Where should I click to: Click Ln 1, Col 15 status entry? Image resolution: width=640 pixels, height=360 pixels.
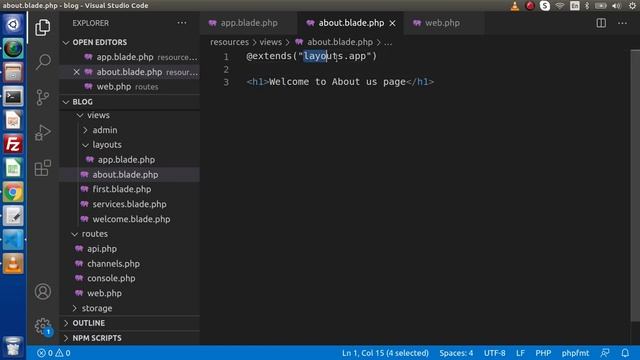pyautogui.click(x=385, y=353)
